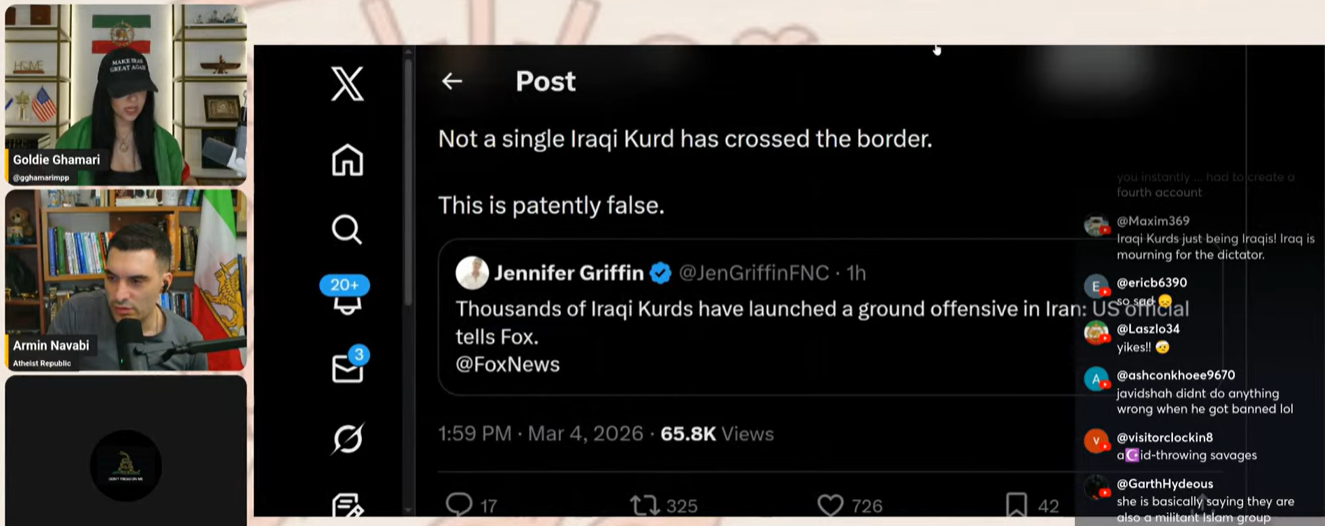1325x526 pixels.
Task: Click Armin Navabi's webcam thumbnail
Action: point(126,280)
